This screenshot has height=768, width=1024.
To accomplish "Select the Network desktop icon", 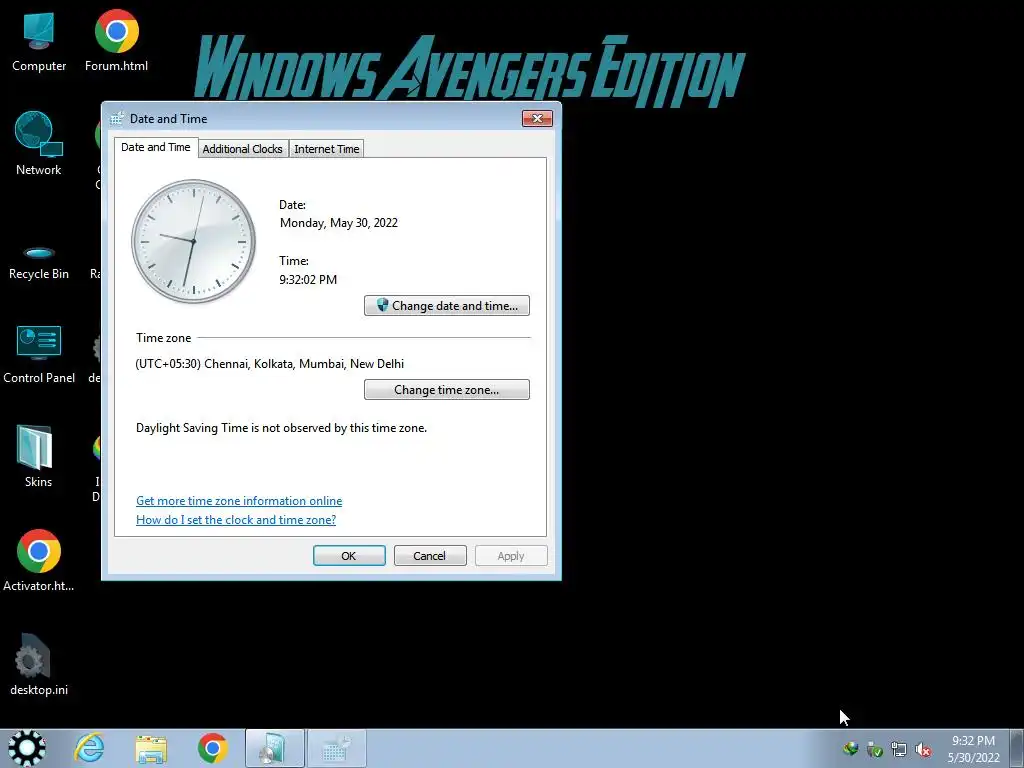I will click(39, 144).
